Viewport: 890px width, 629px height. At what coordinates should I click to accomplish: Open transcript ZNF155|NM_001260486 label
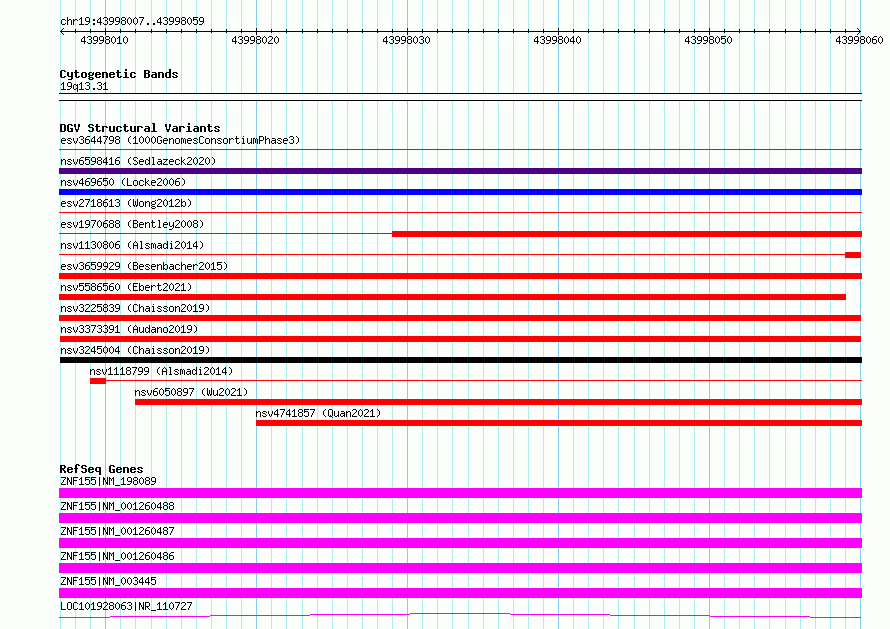coord(117,556)
